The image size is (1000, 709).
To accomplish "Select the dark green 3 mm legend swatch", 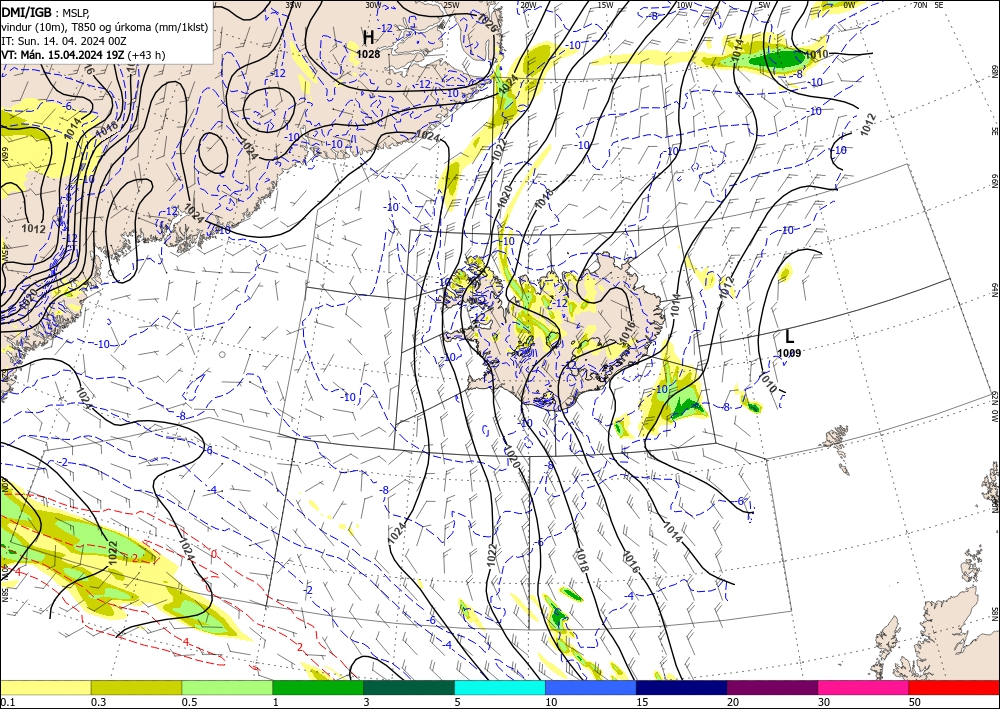I will point(409,687).
